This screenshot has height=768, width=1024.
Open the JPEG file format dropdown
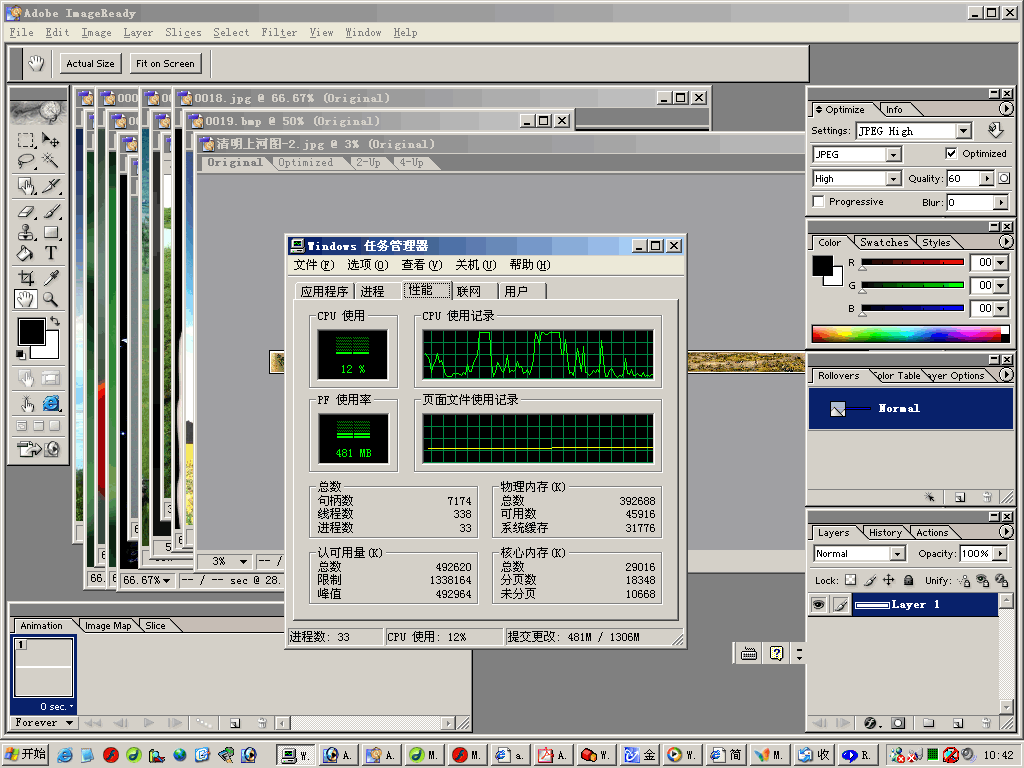coord(893,155)
